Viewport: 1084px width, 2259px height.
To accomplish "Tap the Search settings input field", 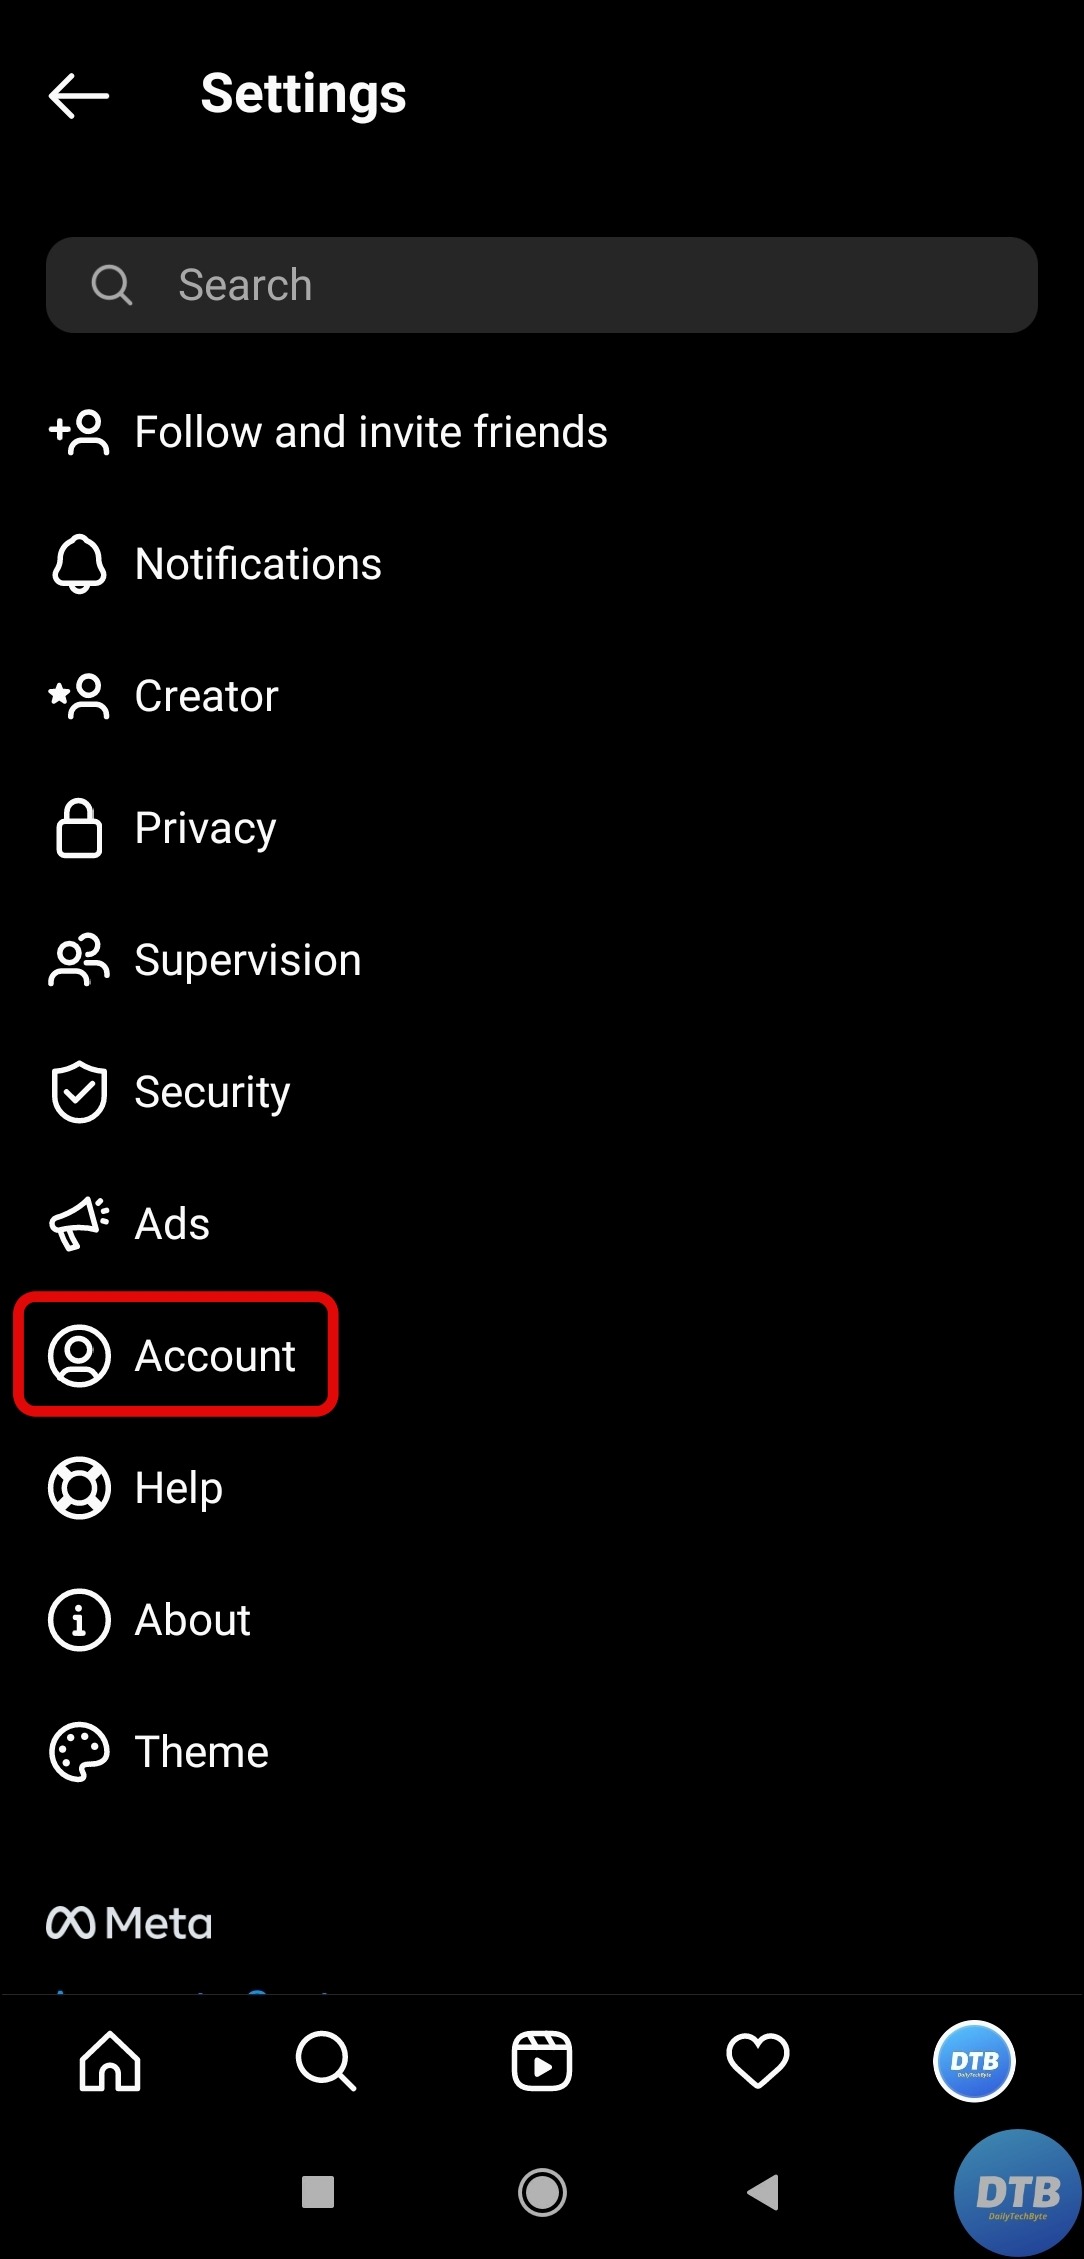I will pyautogui.click(x=541, y=285).
